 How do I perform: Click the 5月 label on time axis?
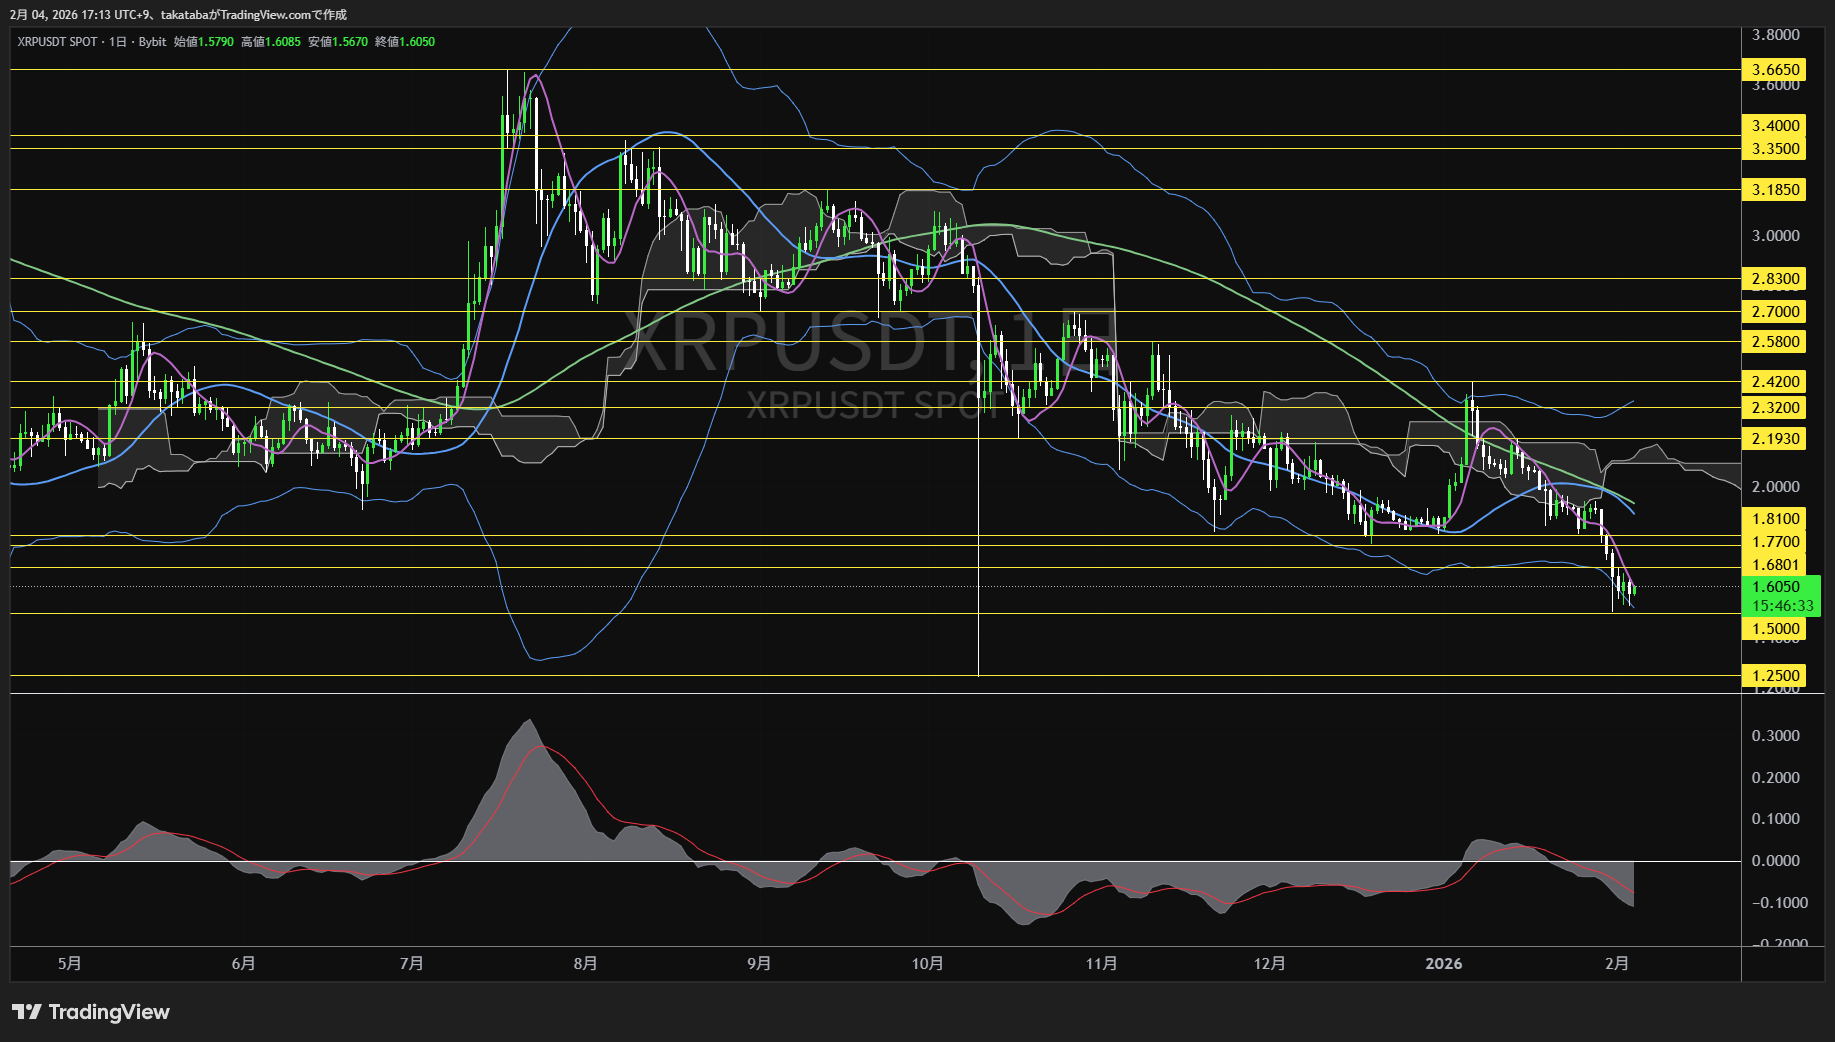(x=70, y=963)
